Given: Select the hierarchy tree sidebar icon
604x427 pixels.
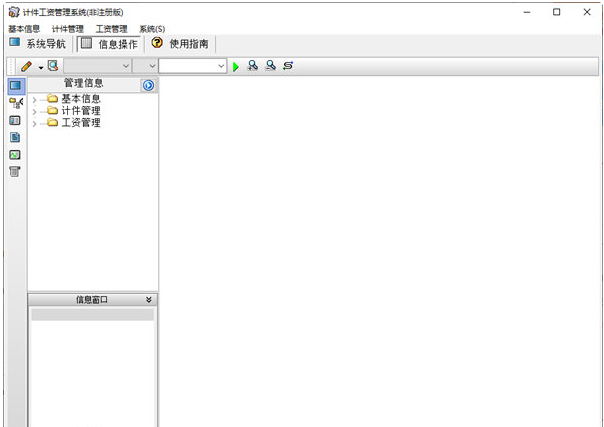Looking at the screenshot, I should pyautogui.click(x=15, y=103).
